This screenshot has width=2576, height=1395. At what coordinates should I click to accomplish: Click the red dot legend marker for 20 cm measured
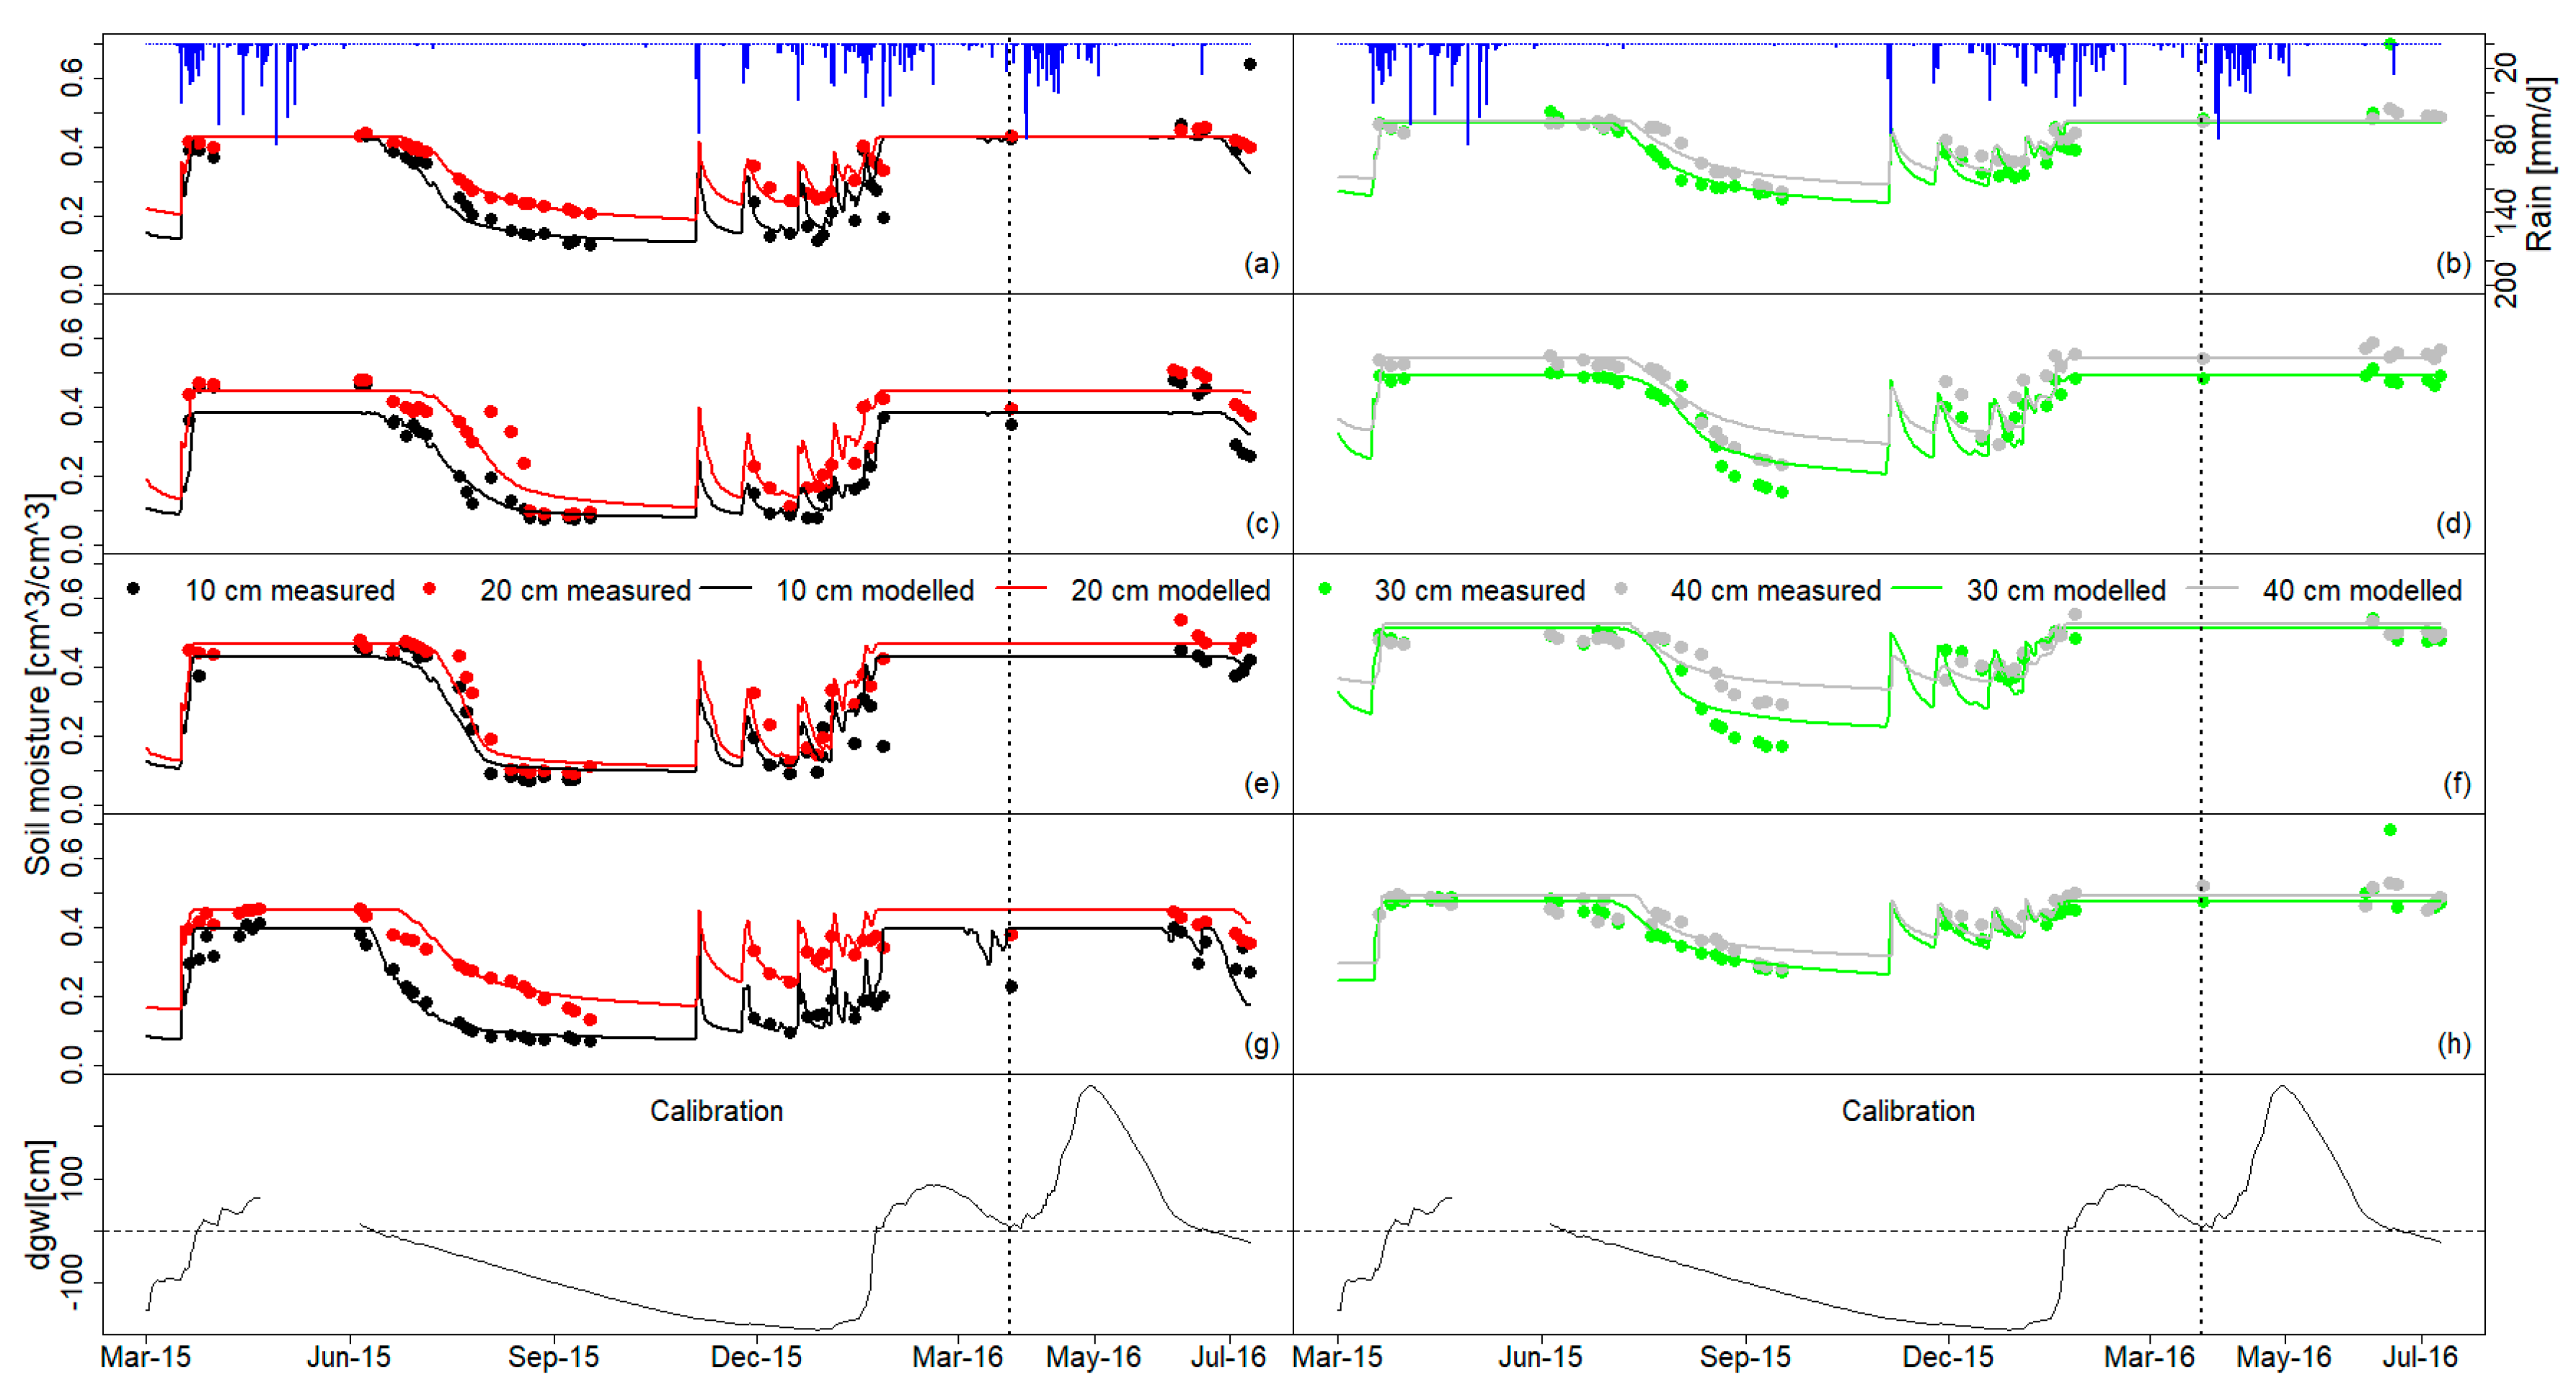(429, 589)
